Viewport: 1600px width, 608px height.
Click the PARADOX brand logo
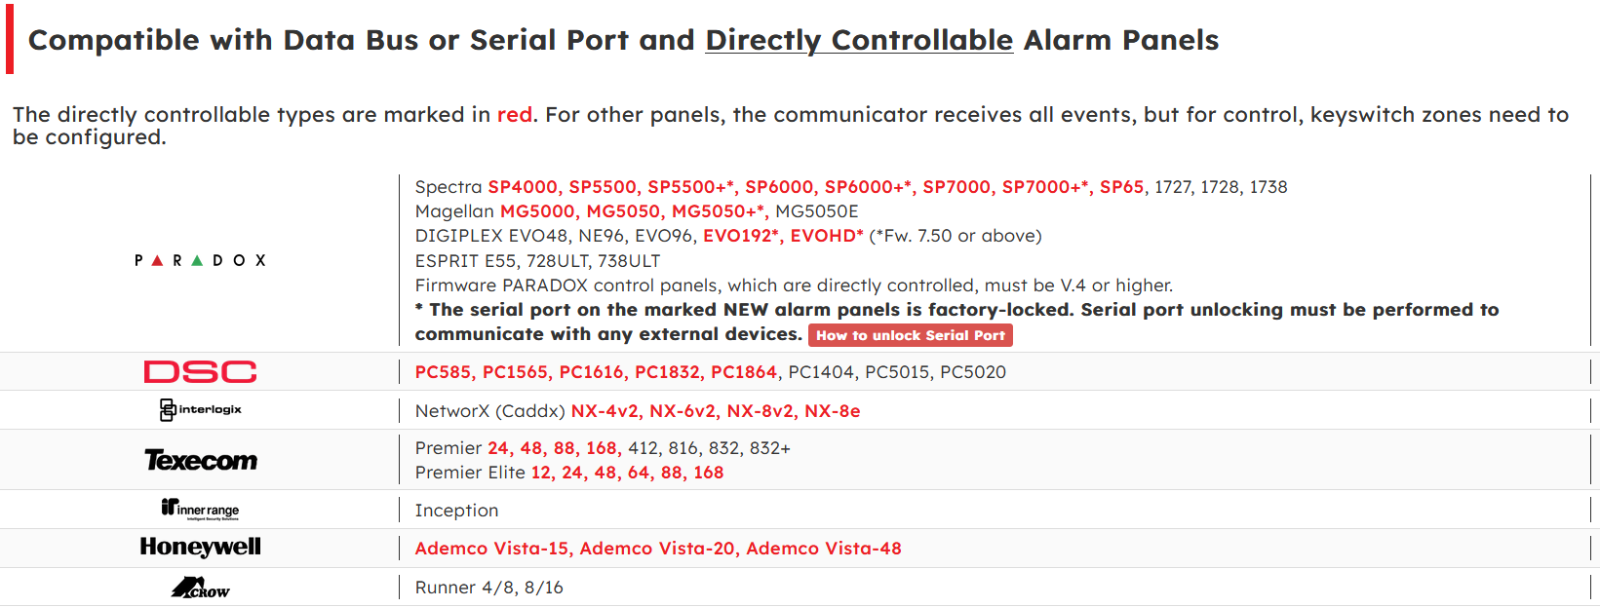pos(200,260)
